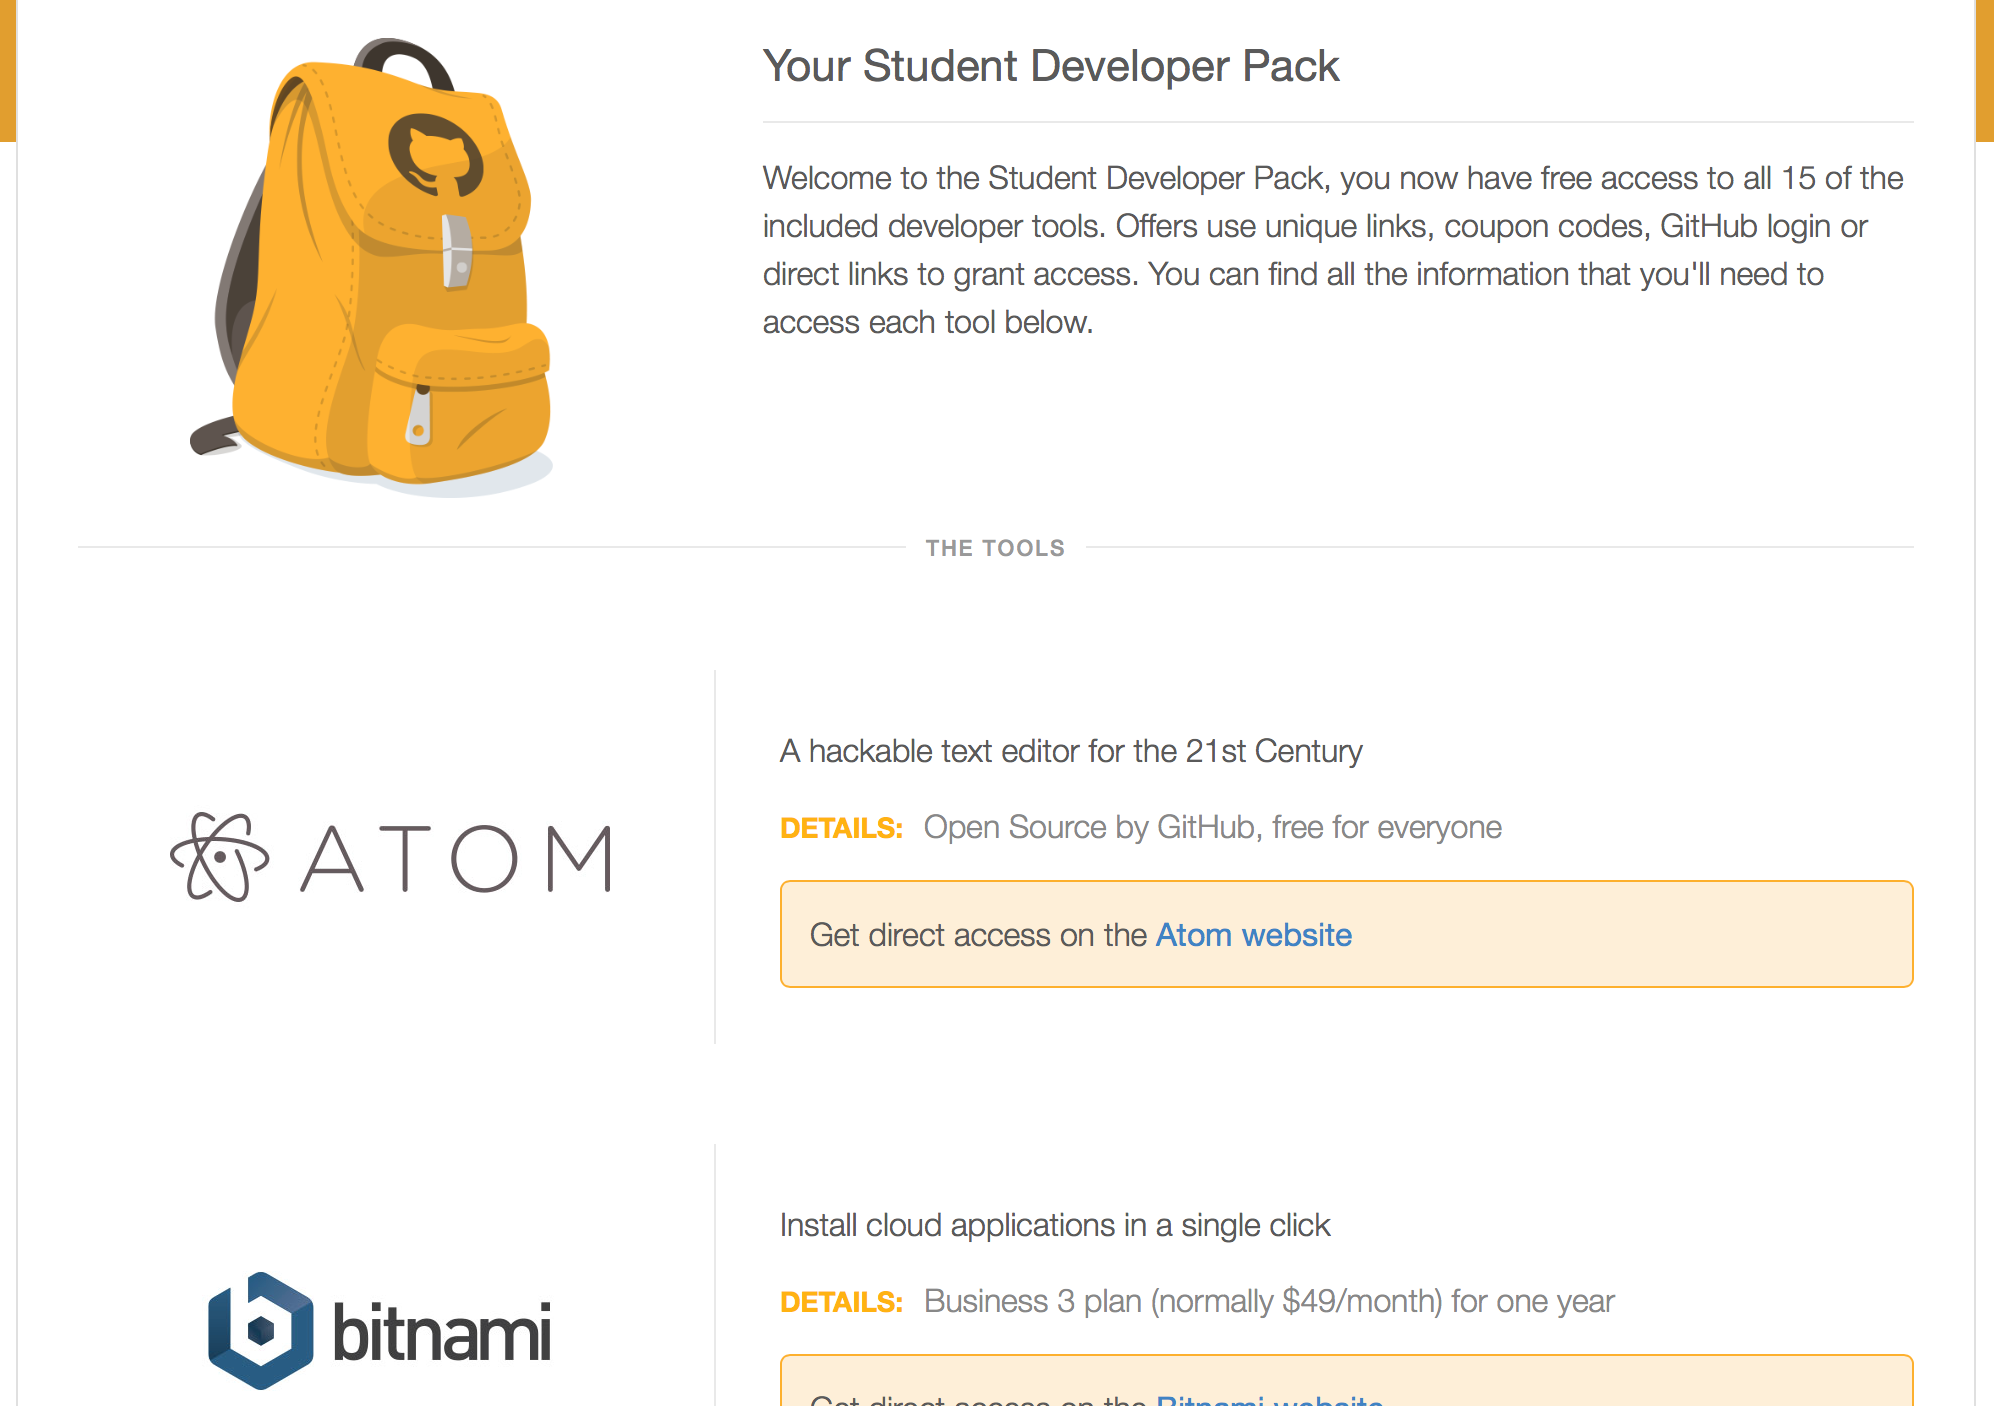The width and height of the screenshot is (1994, 1406).
Task: Open the partially visible Bitnami website link
Action: pyautogui.click(x=1269, y=1399)
